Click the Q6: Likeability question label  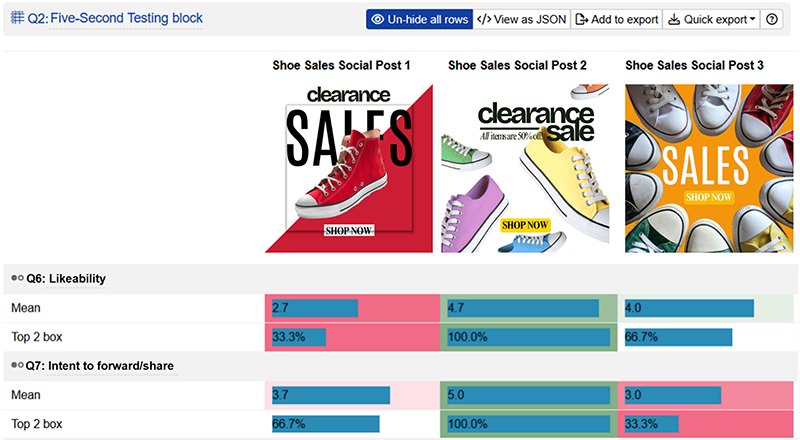(x=66, y=278)
